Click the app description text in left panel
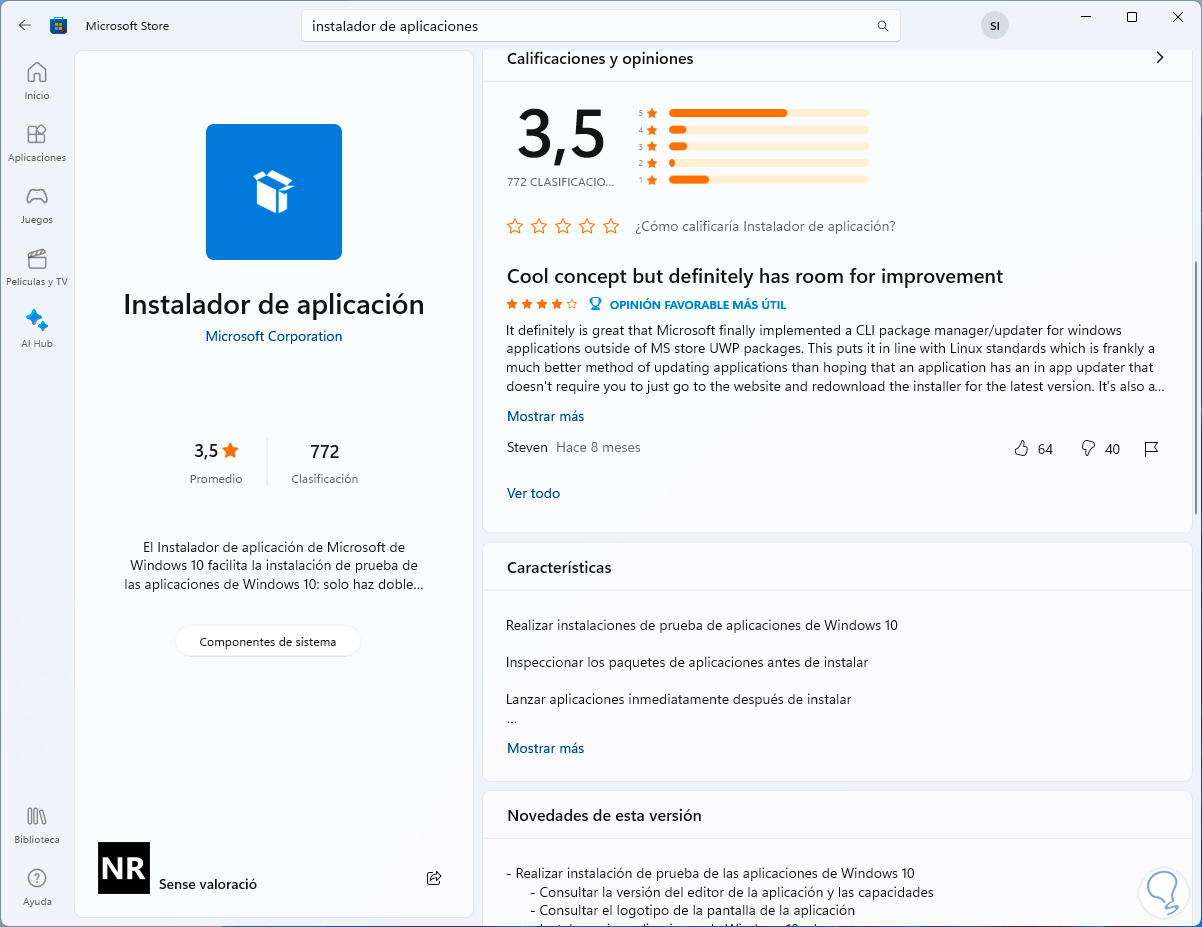The height and width of the screenshot is (927, 1202). tap(274, 566)
